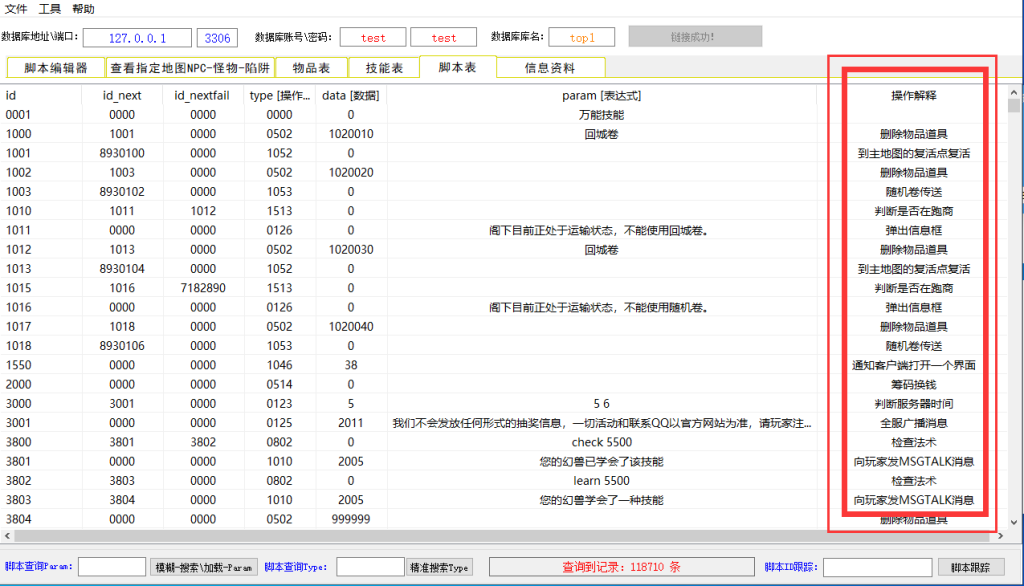Viewport: 1024px width, 586px height.
Task: Open the 文件 menu
Action: 16,8
